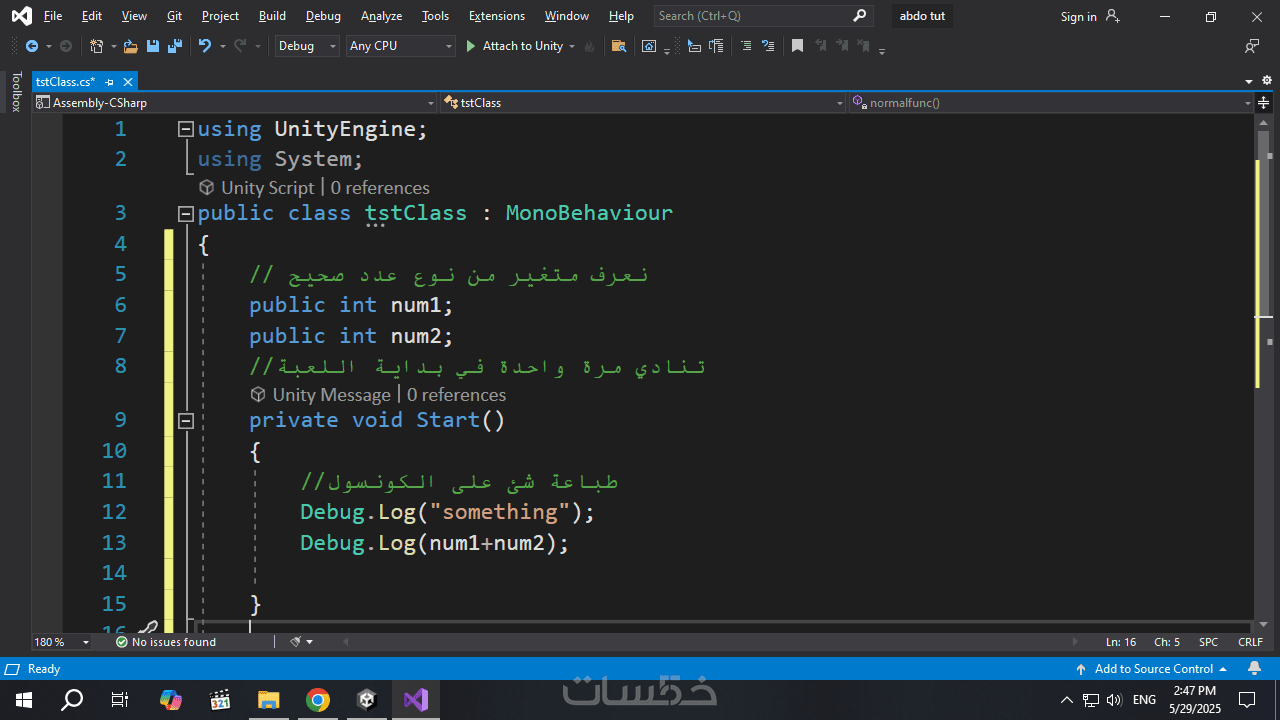Open the Attach to Unity dropdown arrow
This screenshot has height=720, width=1280.
(x=572, y=46)
